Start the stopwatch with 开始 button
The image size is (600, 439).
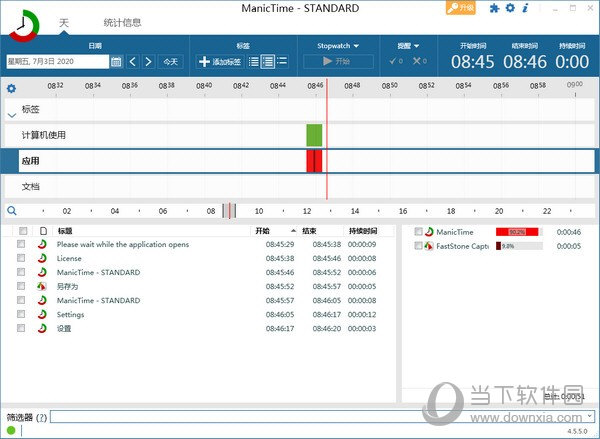(338, 61)
